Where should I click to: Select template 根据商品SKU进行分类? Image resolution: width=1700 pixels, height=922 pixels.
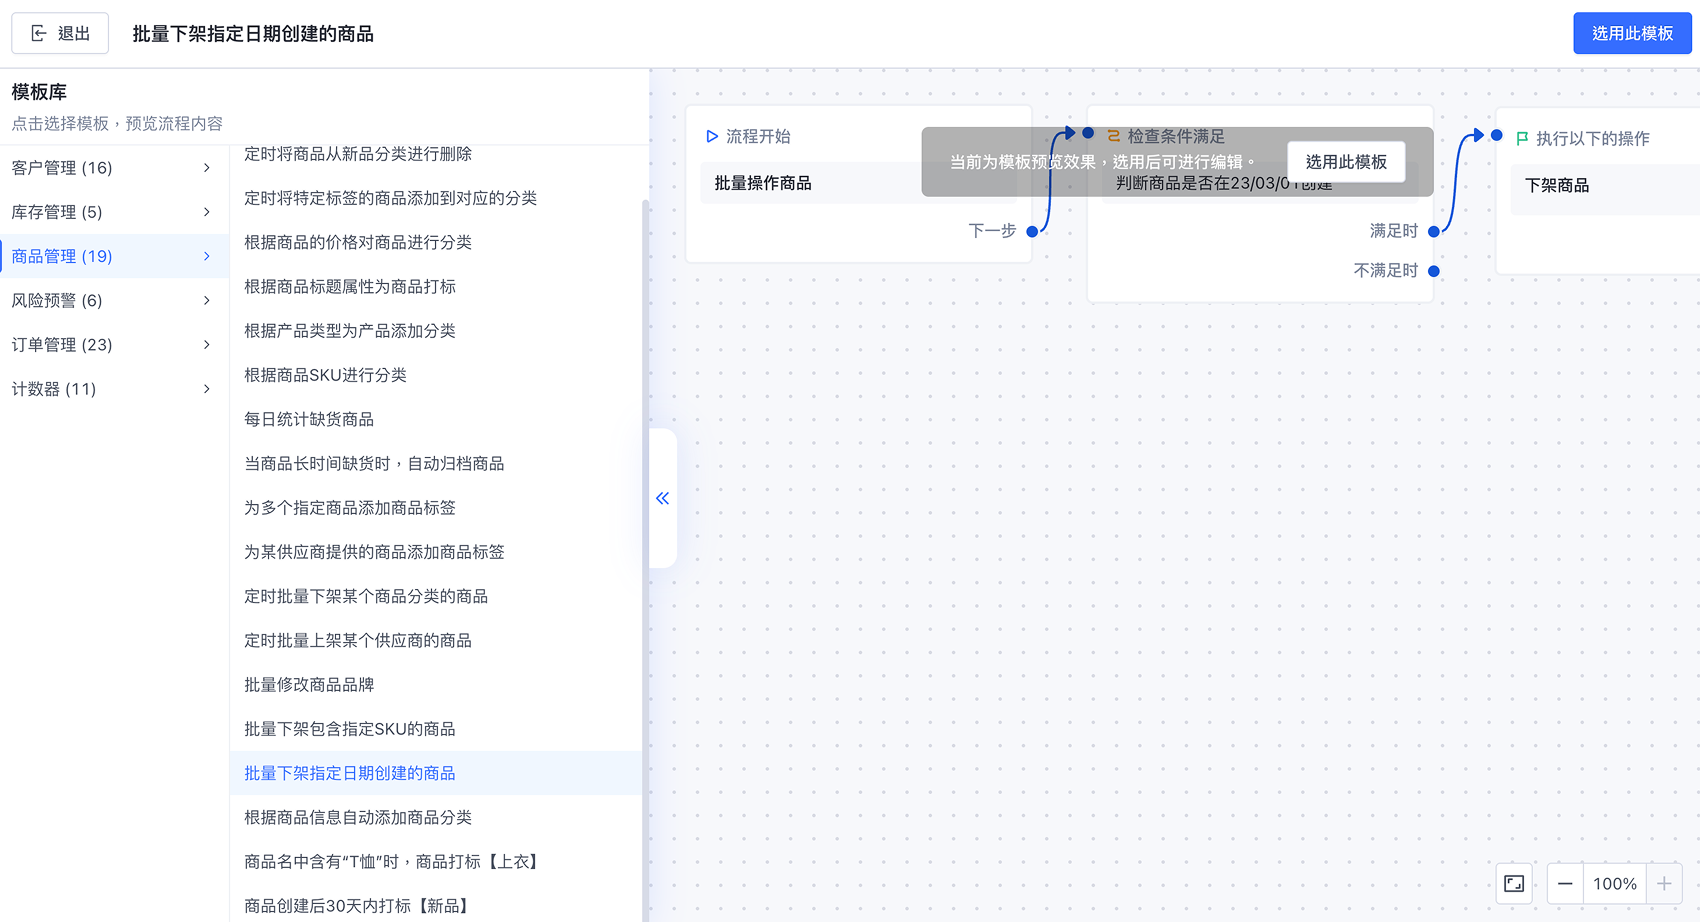[x=436, y=375]
